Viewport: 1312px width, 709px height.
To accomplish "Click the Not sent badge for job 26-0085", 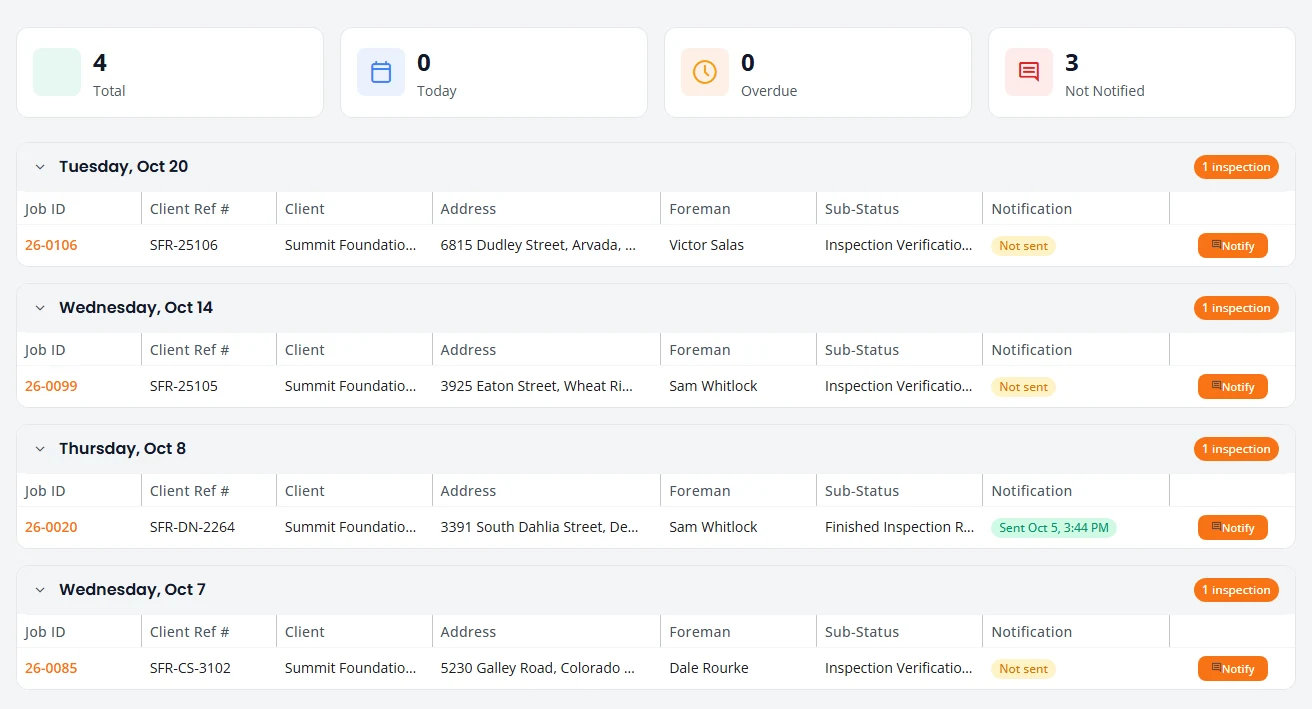I will (1023, 669).
